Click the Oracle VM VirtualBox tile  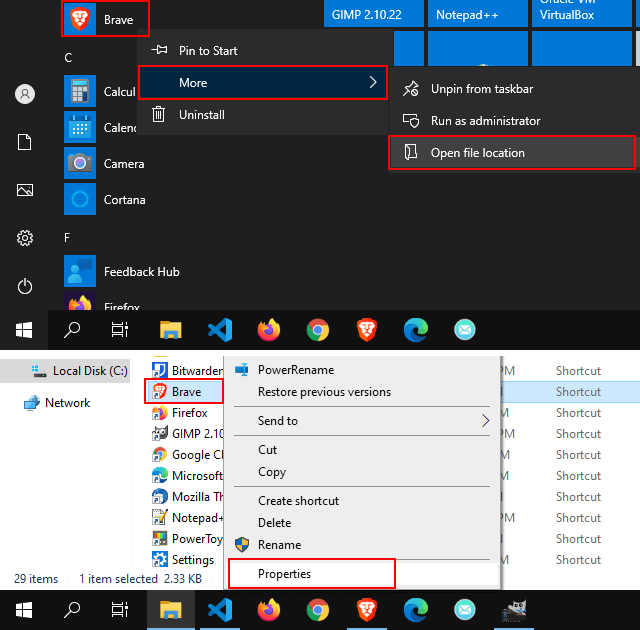[x=582, y=13]
